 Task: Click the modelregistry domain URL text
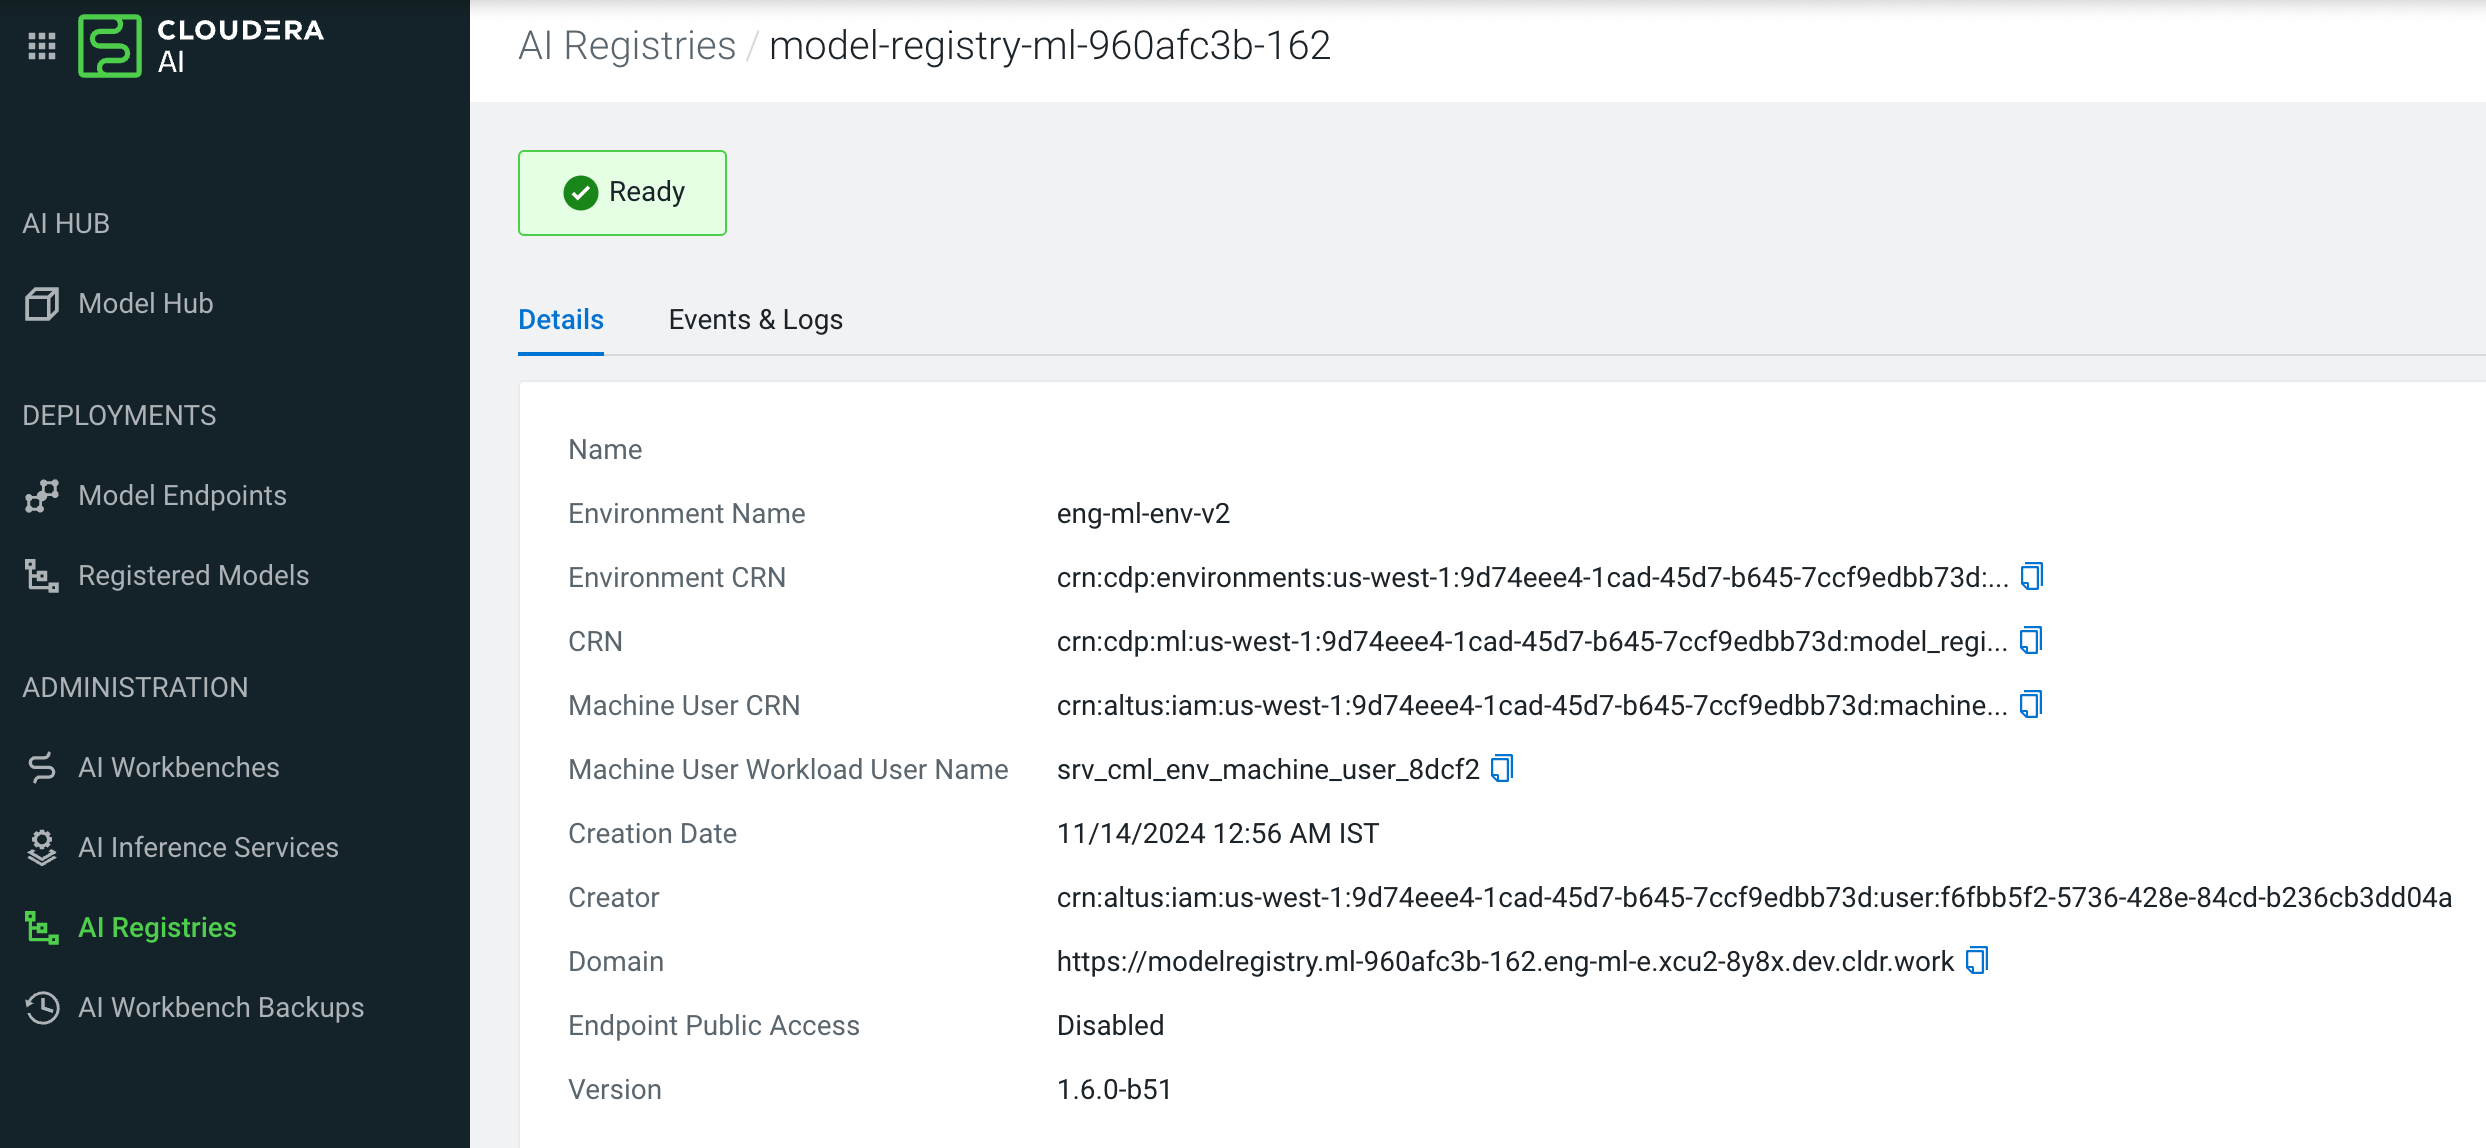pyautogui.click(x=1504, y=962)
